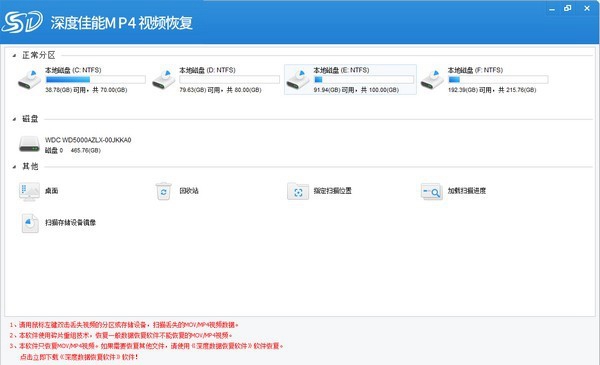
Task: Select the WDC WD5000AZLX hard disk icon
Action: tap(29, 144)
